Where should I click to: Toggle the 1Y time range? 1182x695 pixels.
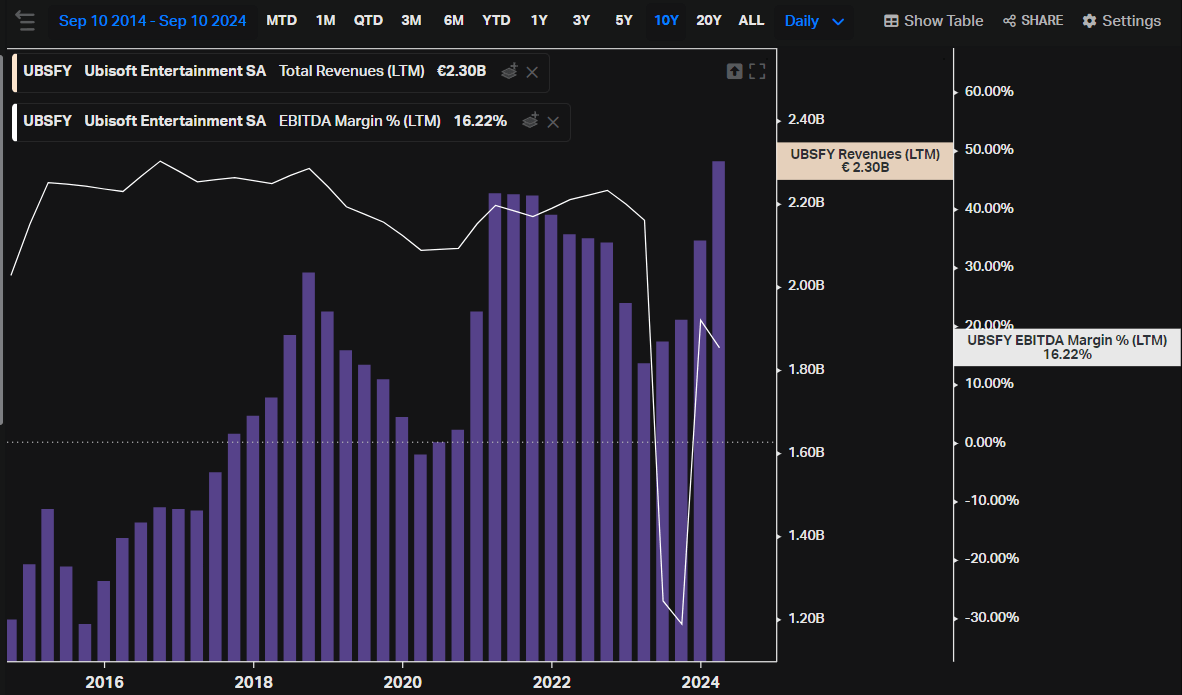[x=539, y=19]
